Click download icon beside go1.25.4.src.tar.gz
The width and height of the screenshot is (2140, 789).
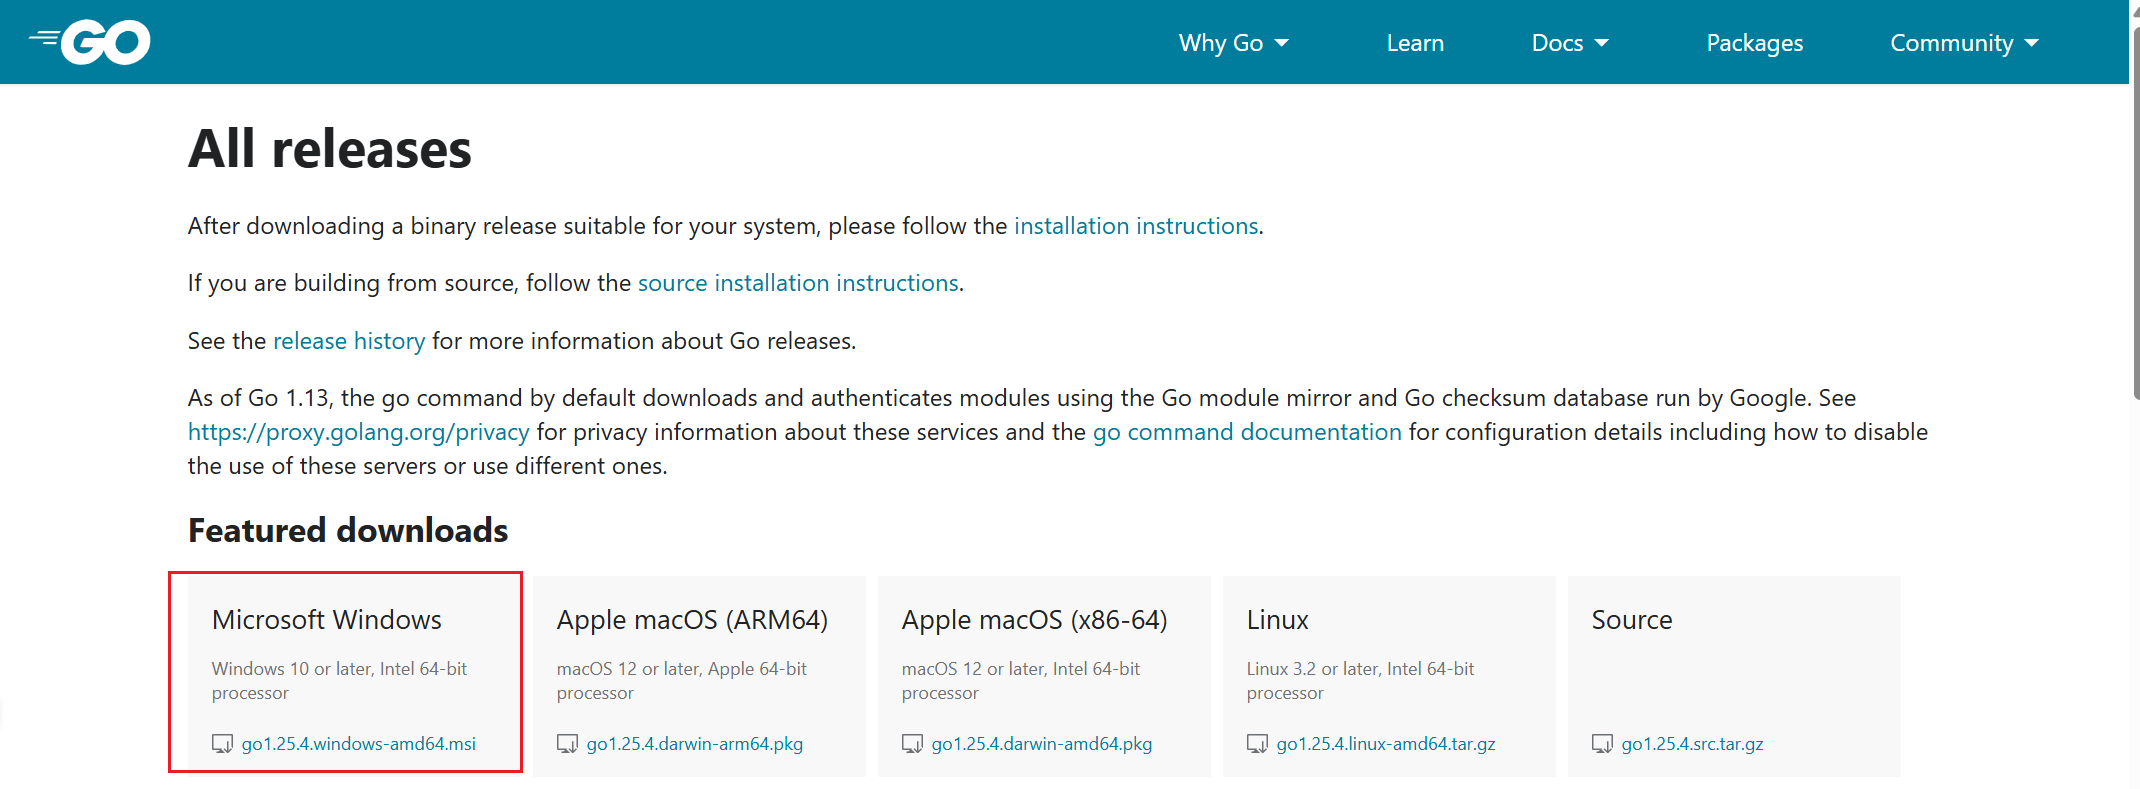(1602, 744)
